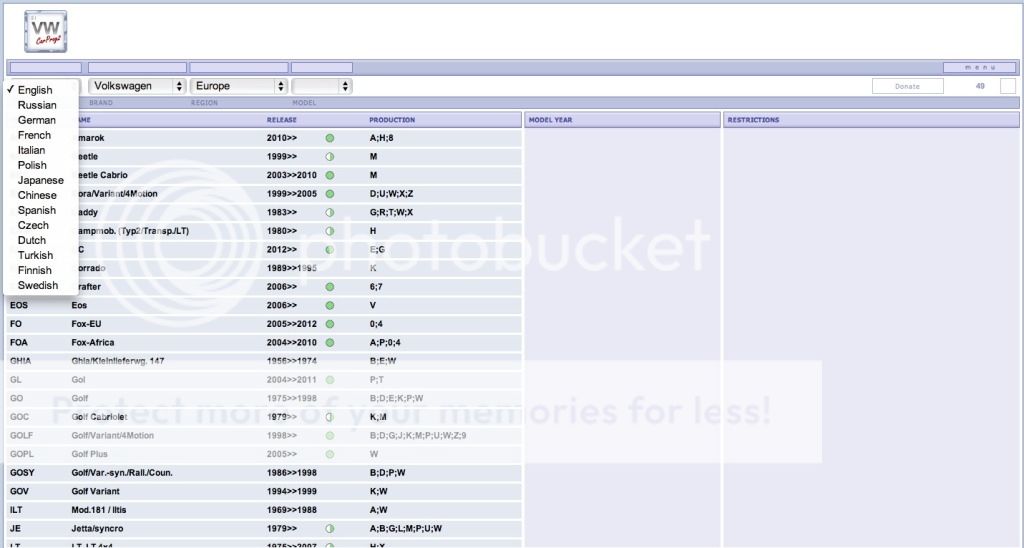Pick Swedish from the language list
Viewport: 1024px width, 548px height.
pos(38,285)
